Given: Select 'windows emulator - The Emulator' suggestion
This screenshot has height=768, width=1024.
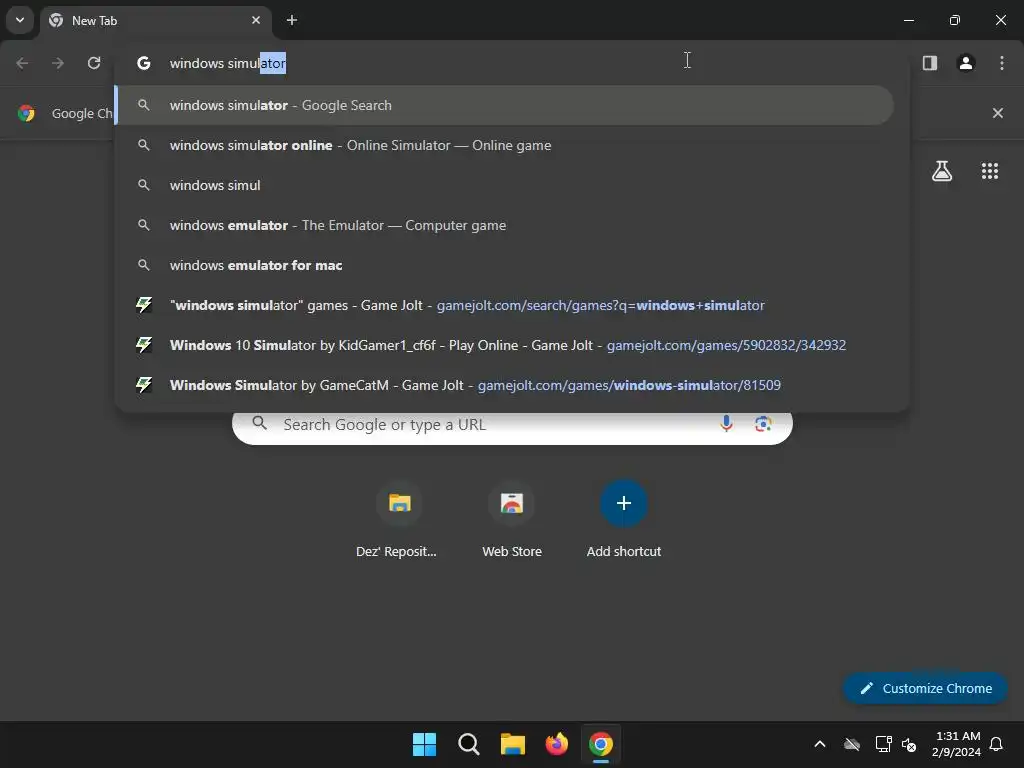Looking at the screenshot, I should click(x=504, y=225).
